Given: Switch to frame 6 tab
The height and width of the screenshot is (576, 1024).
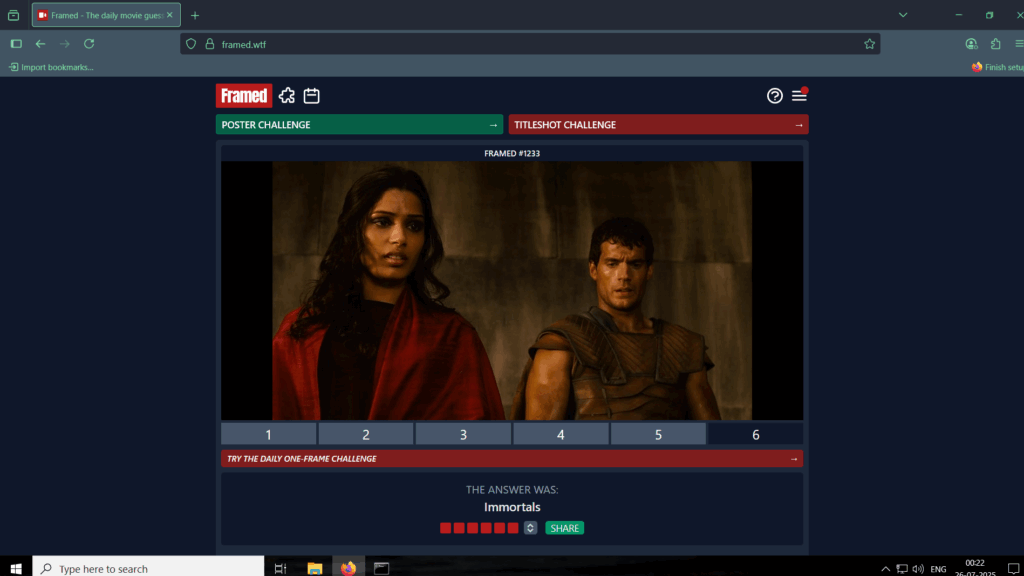Looking at the screenshot, I should (755, 434).
